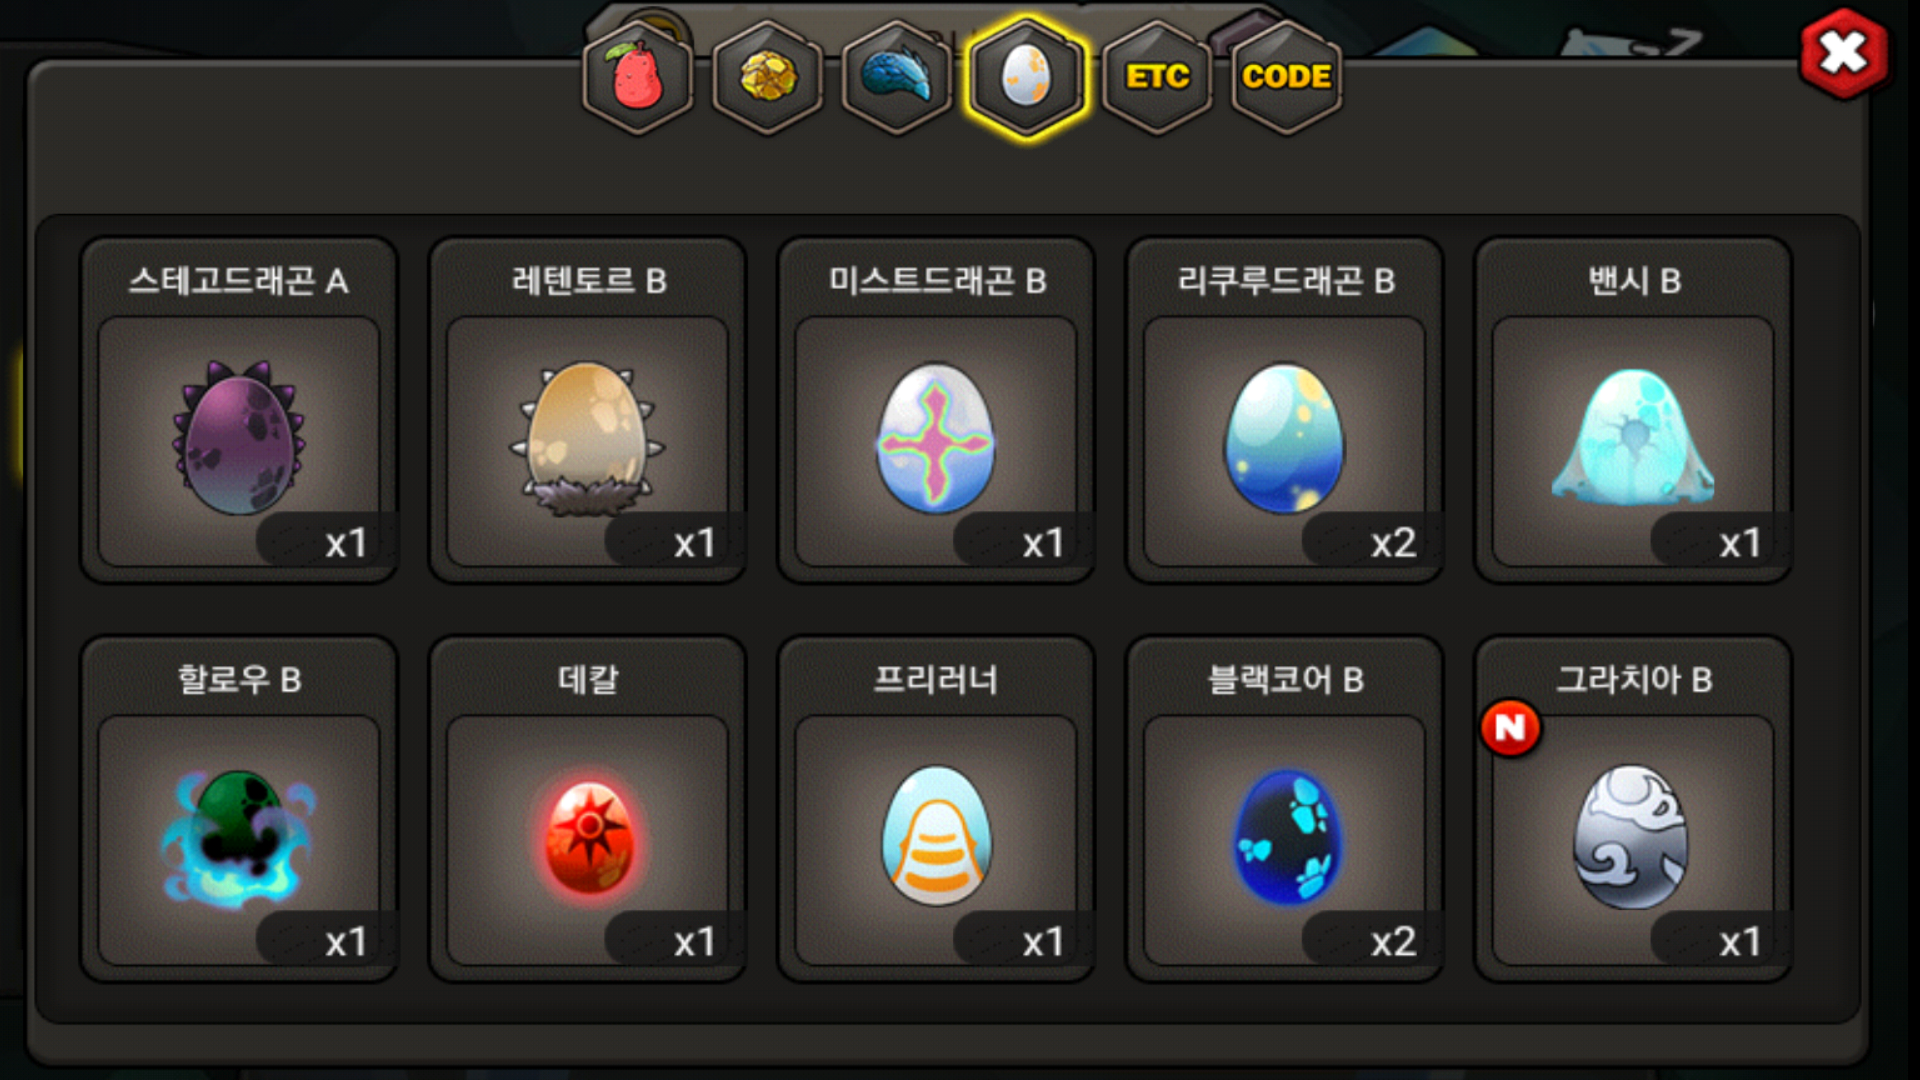Open the blue dragon scale tab
This screenshot has height=1080, width=1920.
tap(897, 77)
